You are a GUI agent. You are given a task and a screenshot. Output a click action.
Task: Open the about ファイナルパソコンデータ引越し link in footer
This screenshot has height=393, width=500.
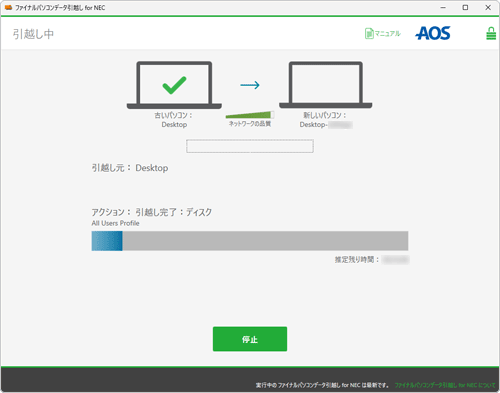445,385
